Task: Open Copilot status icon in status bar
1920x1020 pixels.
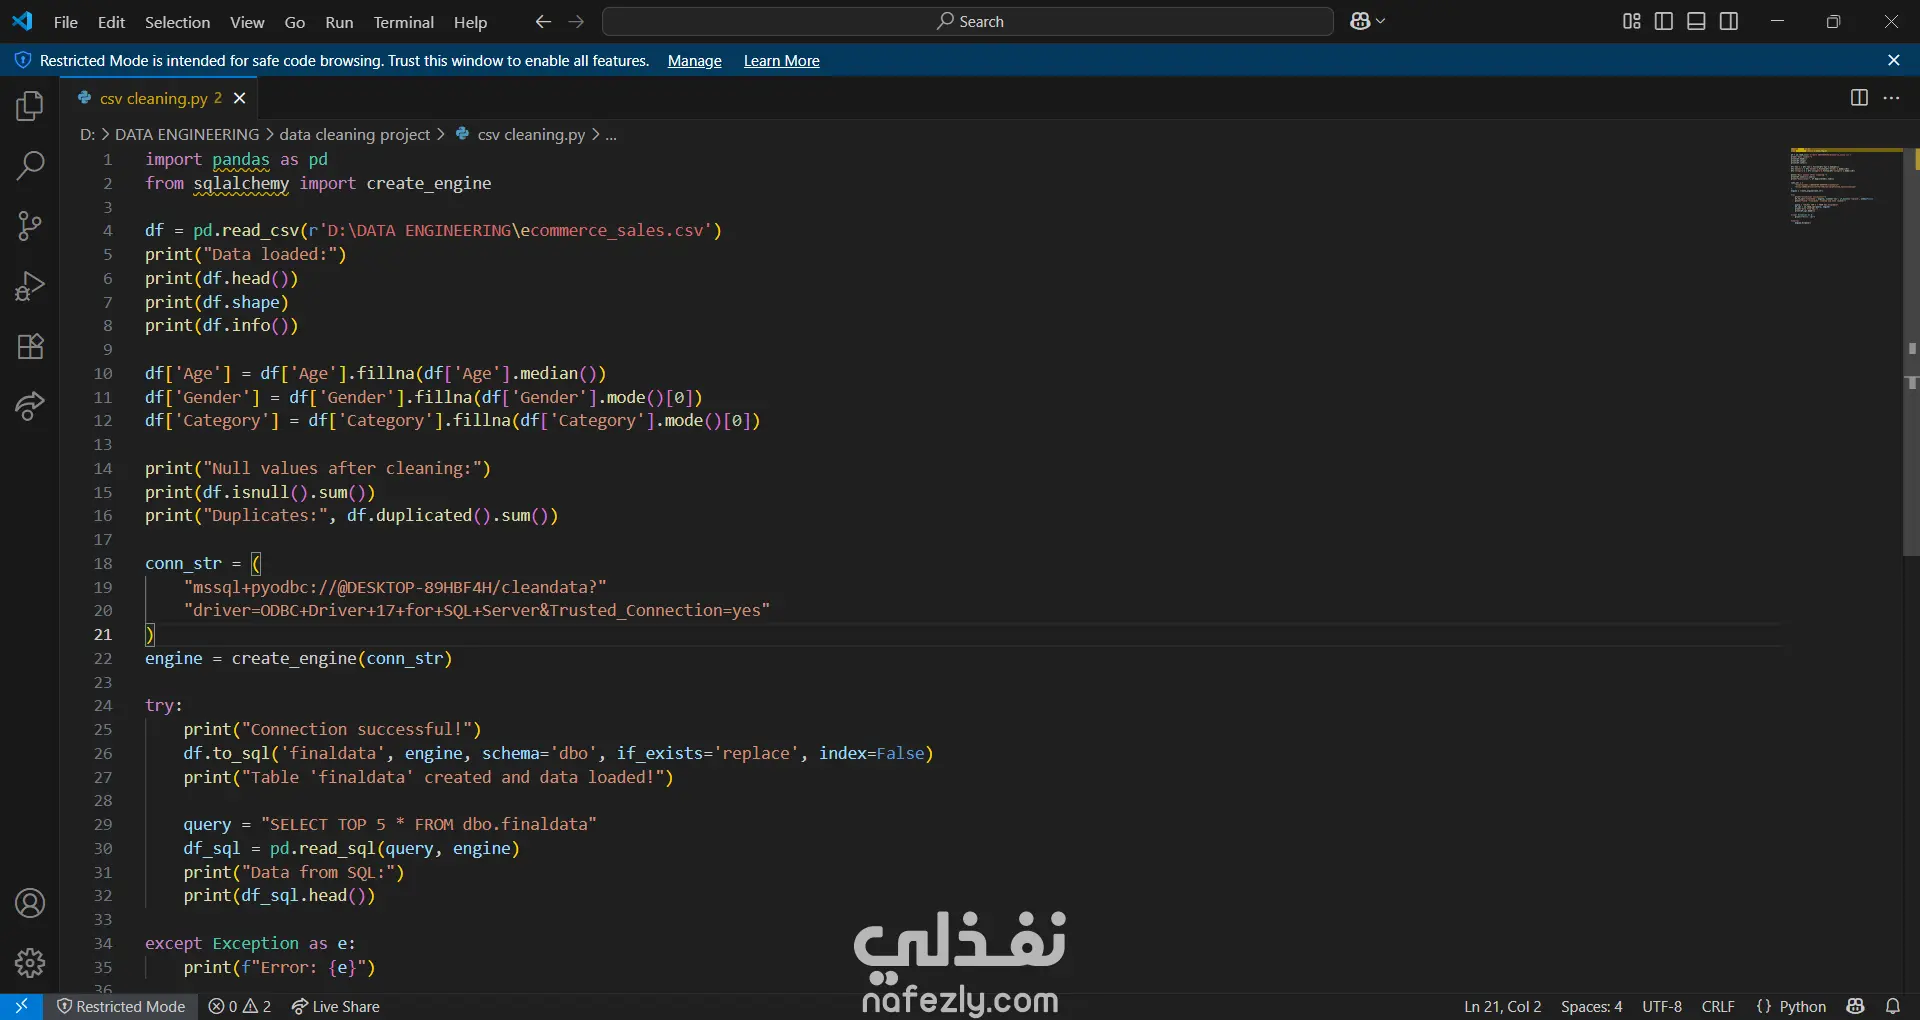Action: [1856, 1006]
